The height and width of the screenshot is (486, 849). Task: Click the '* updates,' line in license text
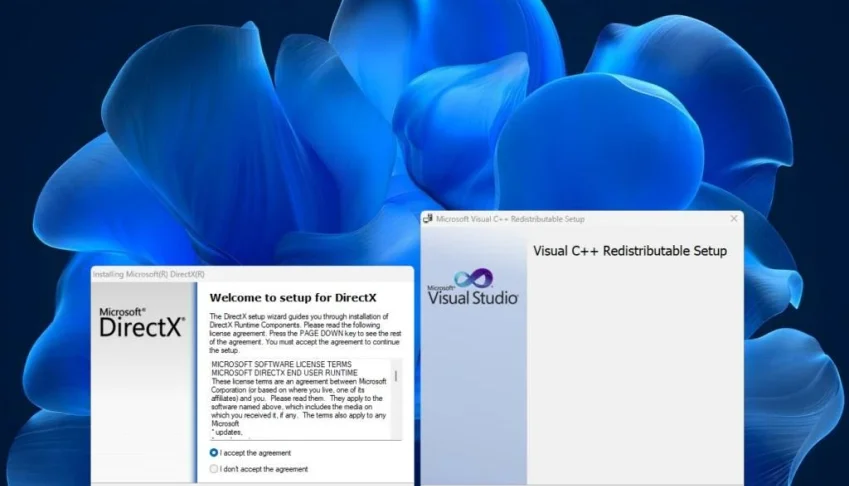[227, 432]
